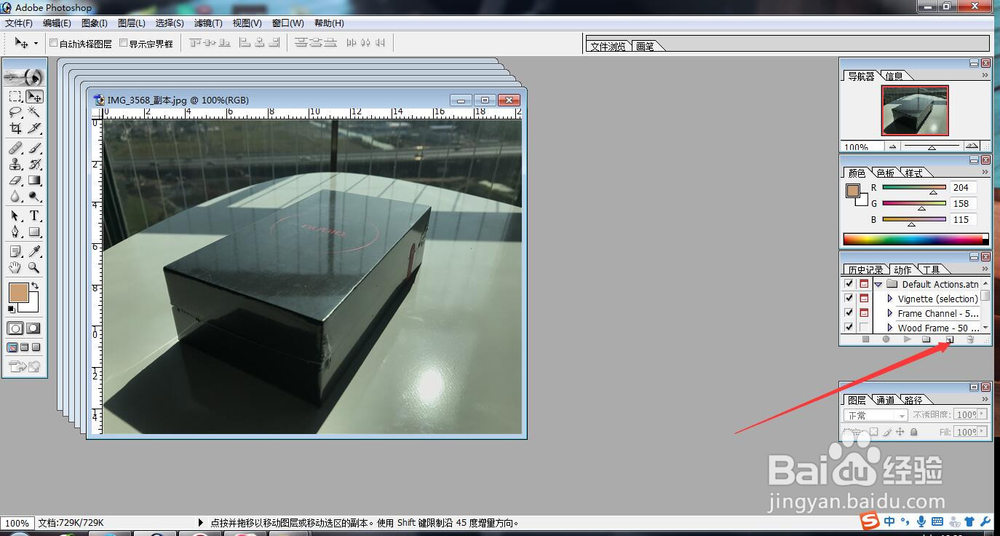
Task: Switch to the 历史记录 tab
Action: pyautogui.click(x=864, y=270)
